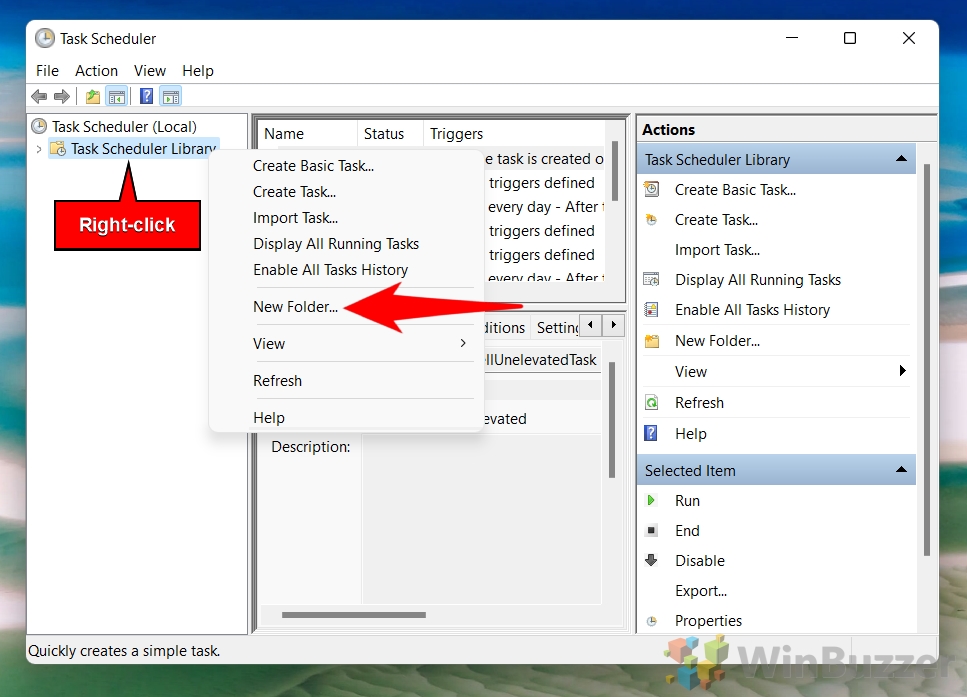This screenshot has height=697, width=967.
Task: Choose Display All Running Tasks in context menu
Action: click(x=336, y=244)
